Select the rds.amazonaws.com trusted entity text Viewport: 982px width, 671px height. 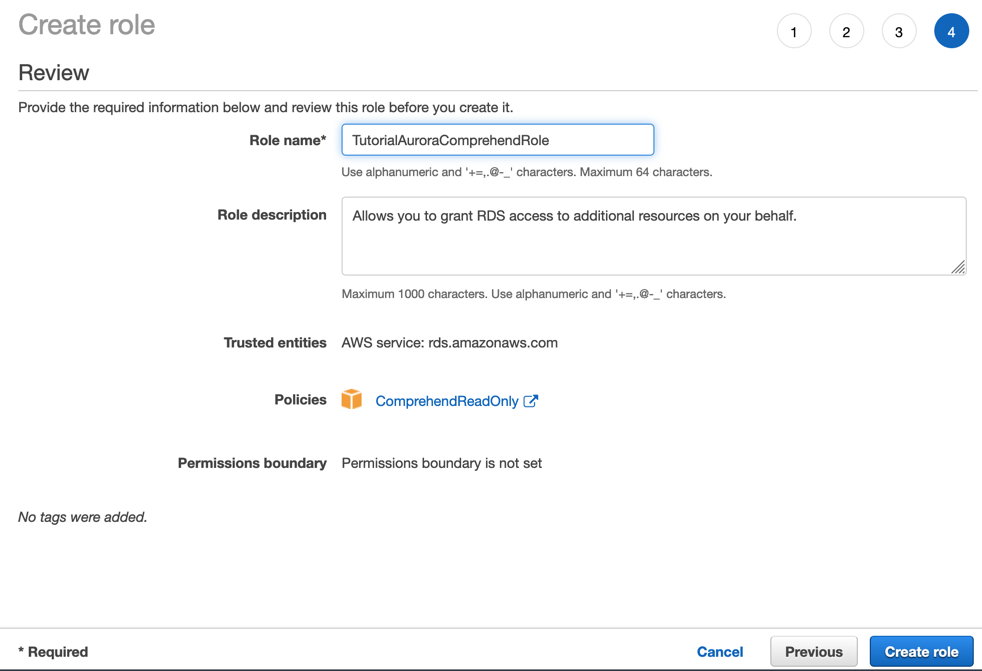pos(492,343)
